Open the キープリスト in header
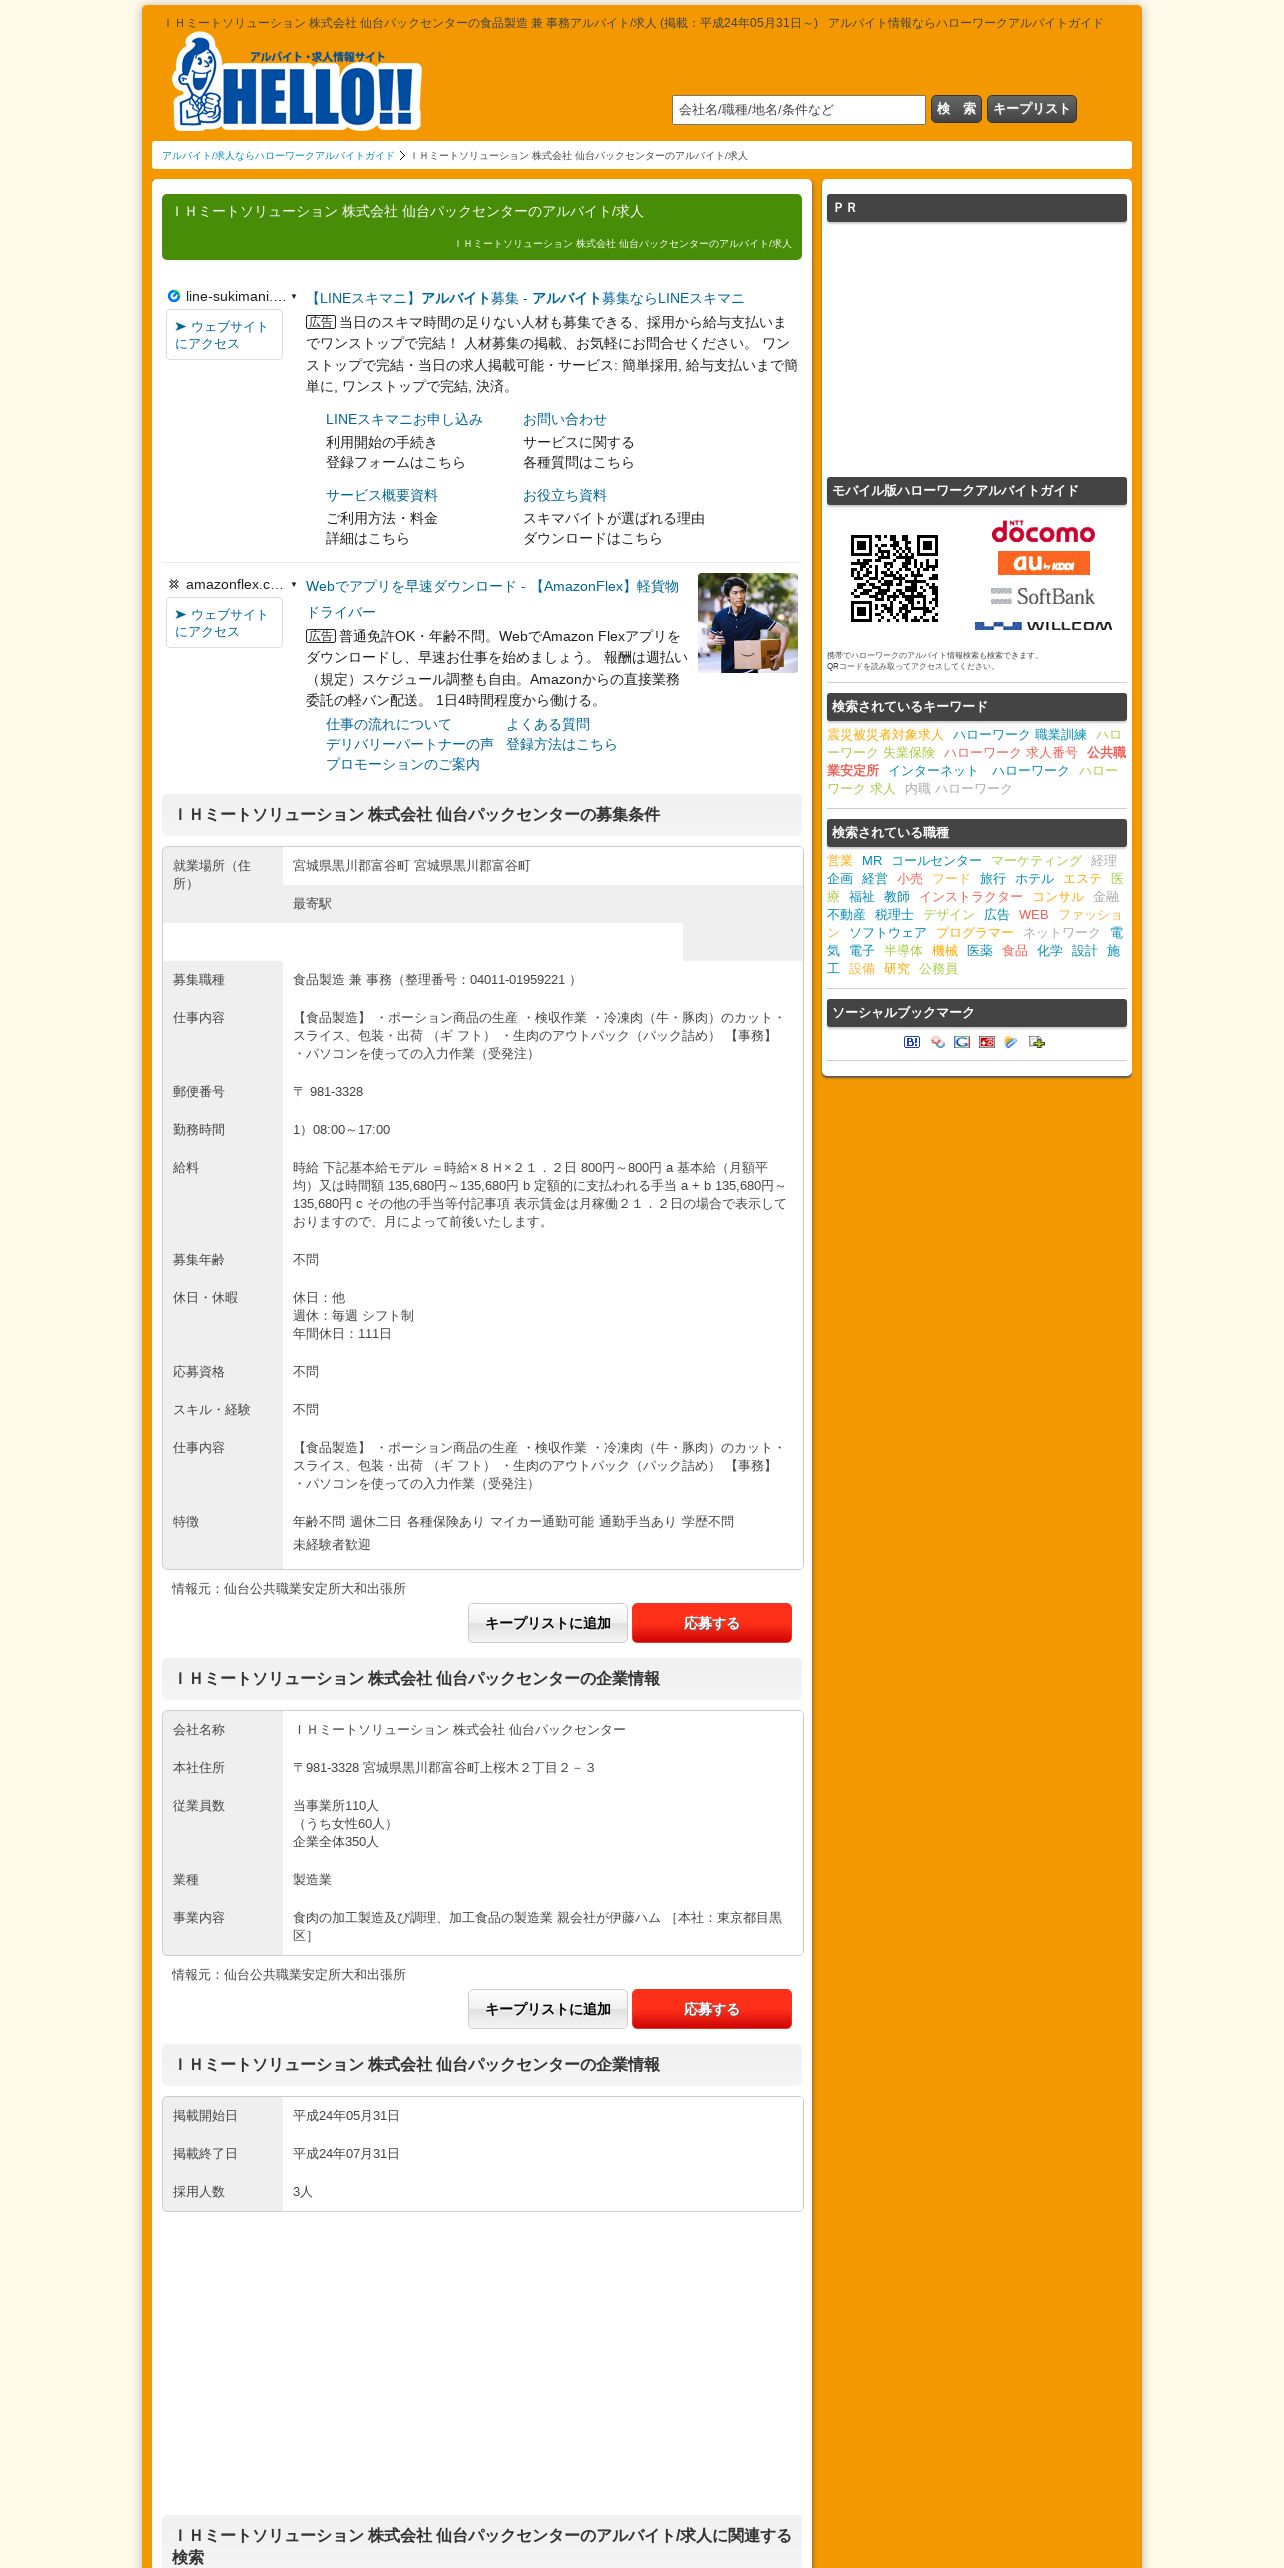Image resolution: width=1284 pixels, height=2568 pixels. click(x=1032, y=109)
